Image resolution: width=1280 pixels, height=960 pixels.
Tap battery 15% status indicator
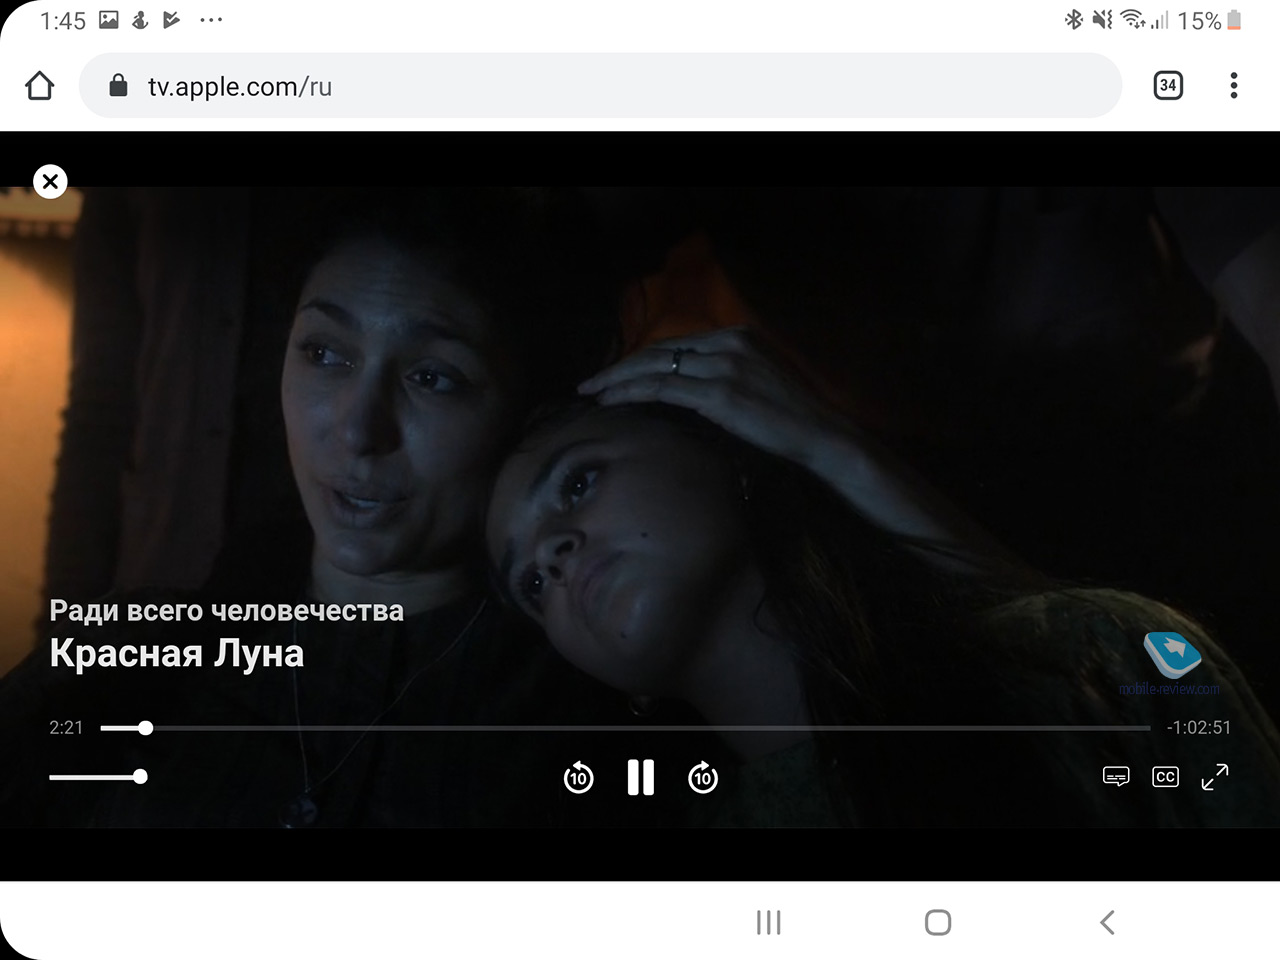[1210, 20]
